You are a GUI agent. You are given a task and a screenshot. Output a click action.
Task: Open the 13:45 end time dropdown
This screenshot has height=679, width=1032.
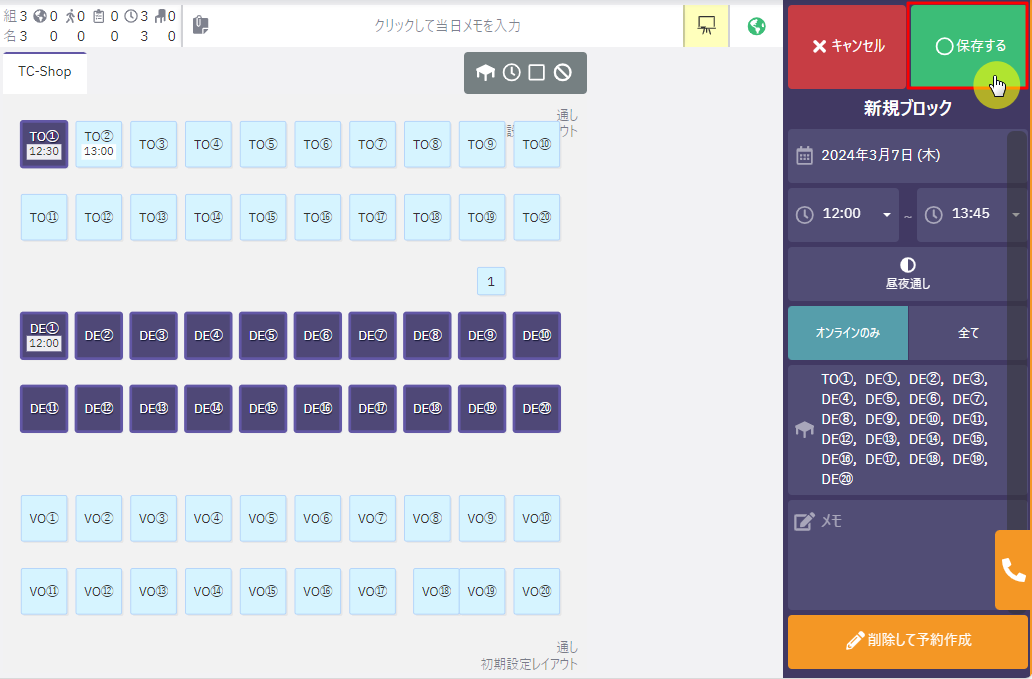pyautogui.click(x=971, y=214)
